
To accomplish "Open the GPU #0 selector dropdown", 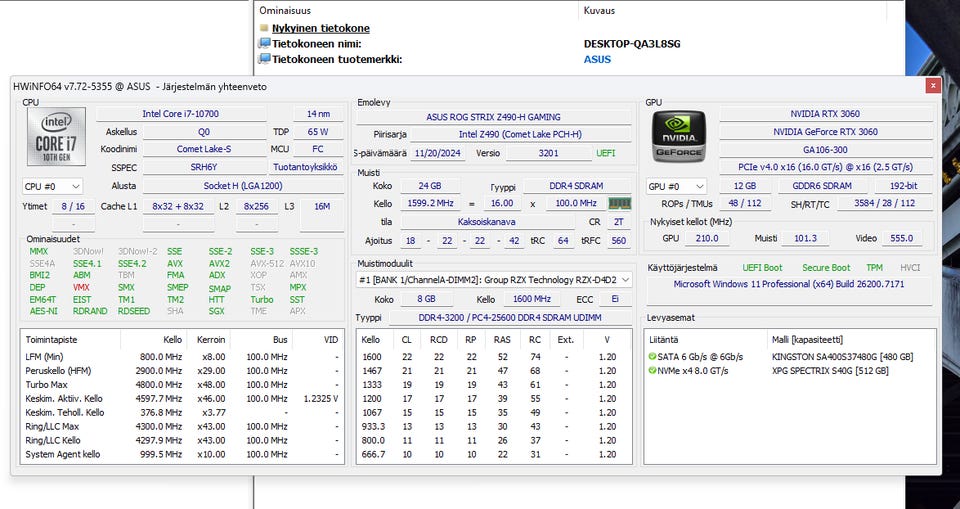I will click(x=676, y=186).
